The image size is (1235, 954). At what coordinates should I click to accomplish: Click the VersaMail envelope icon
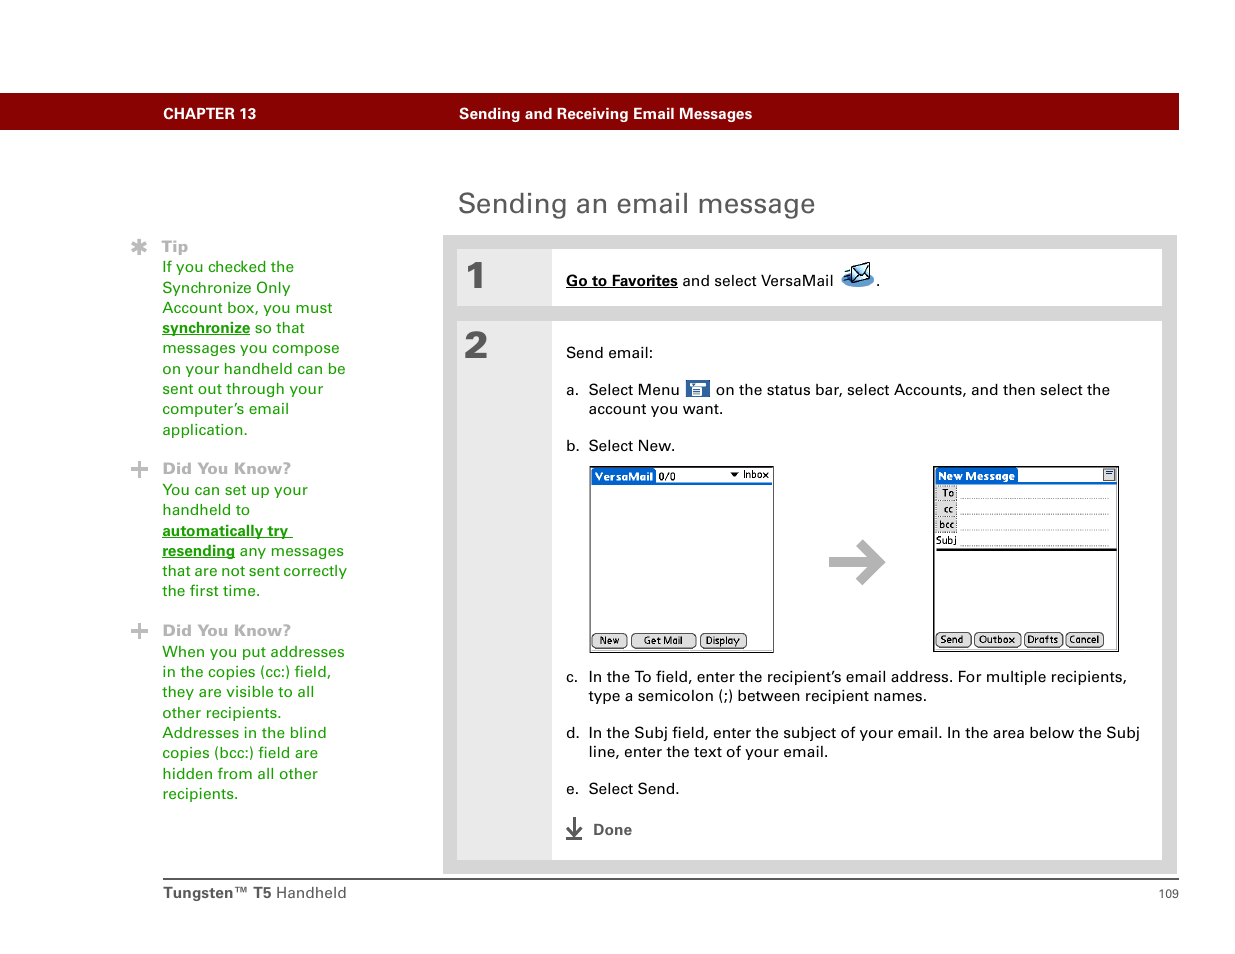coord(858,275)
